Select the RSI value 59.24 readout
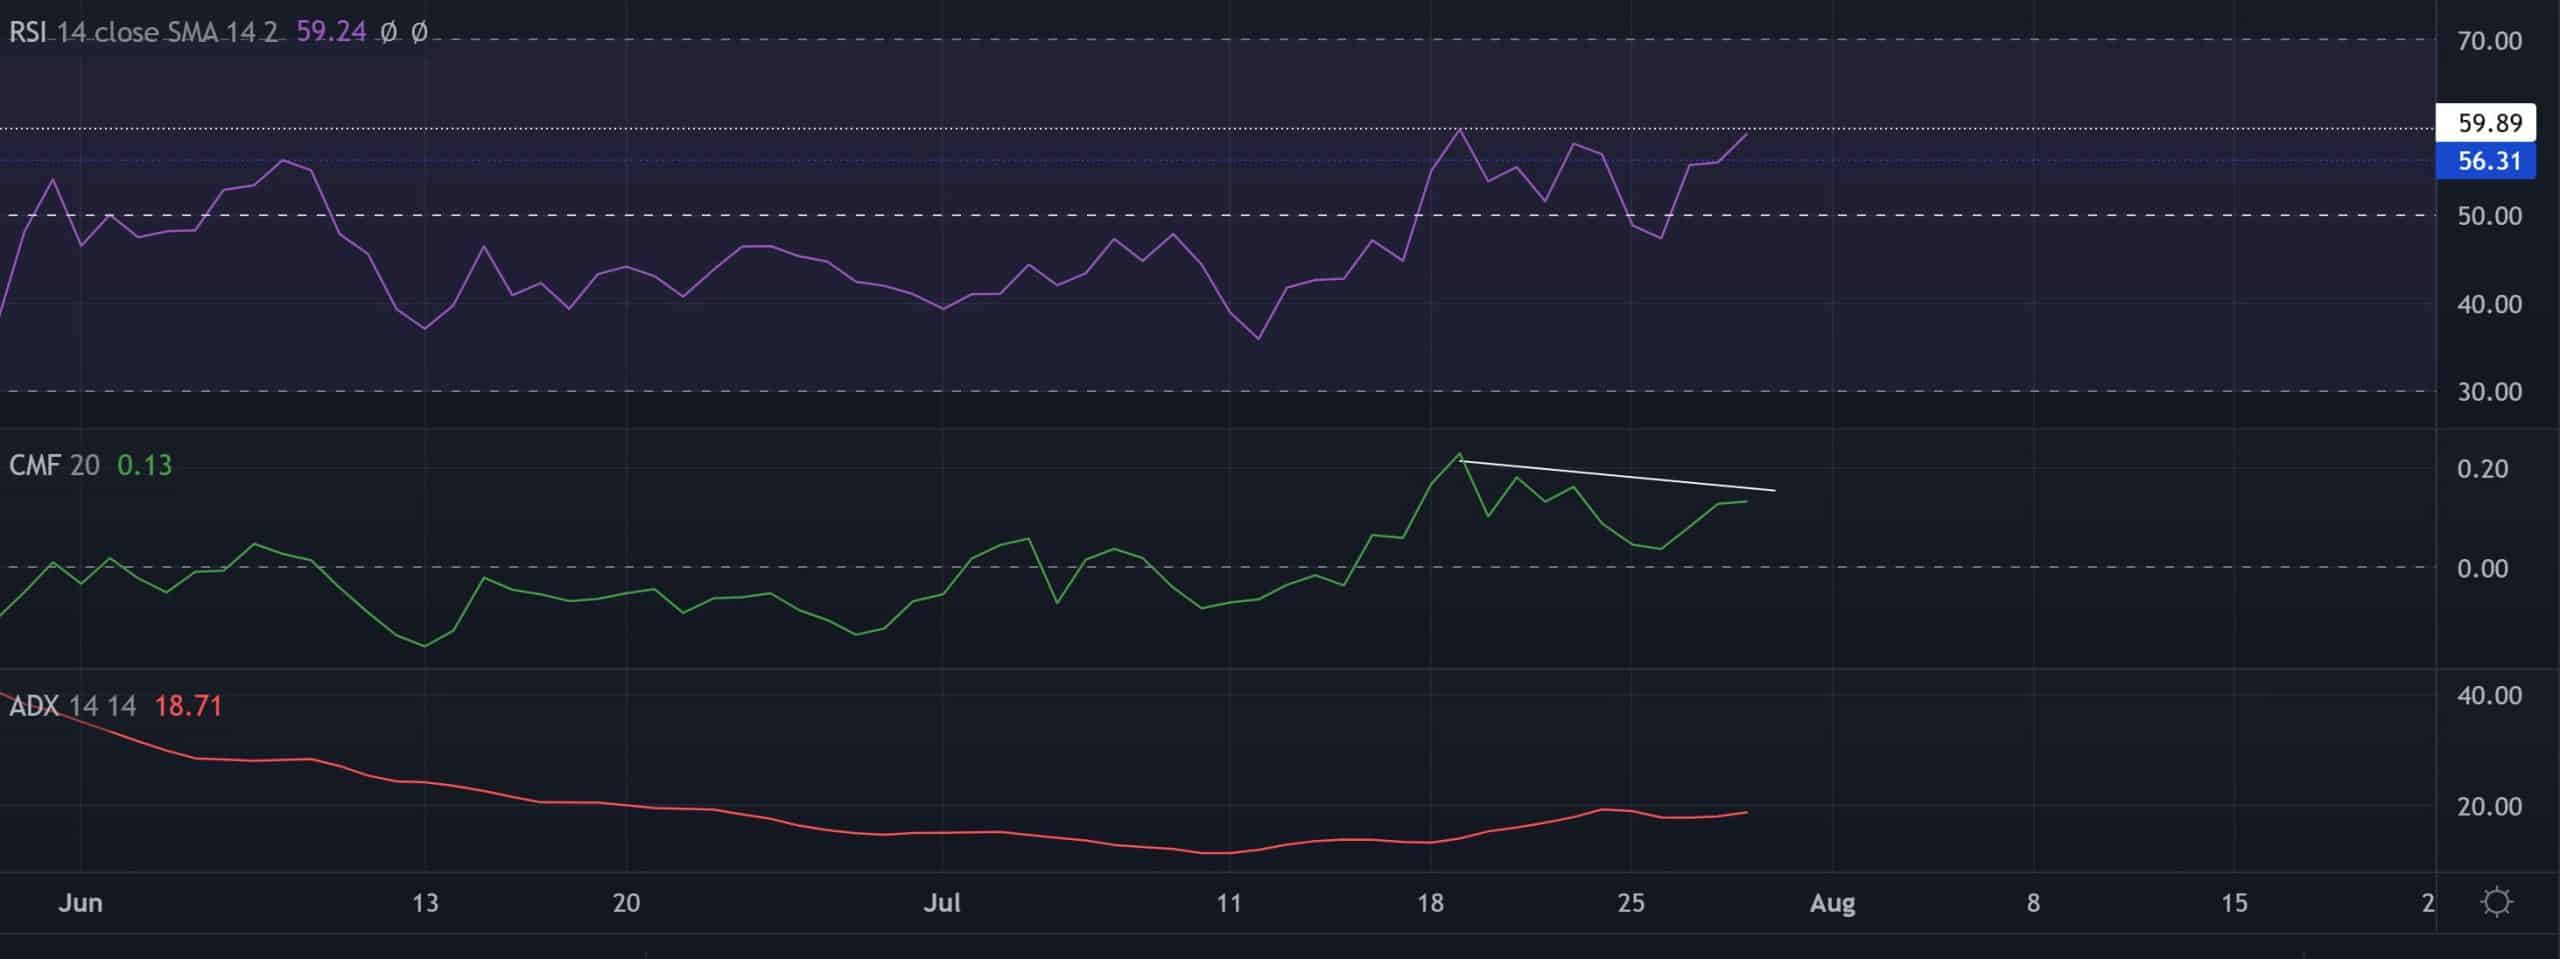2560x959 pixels. (x=331, y=32)
